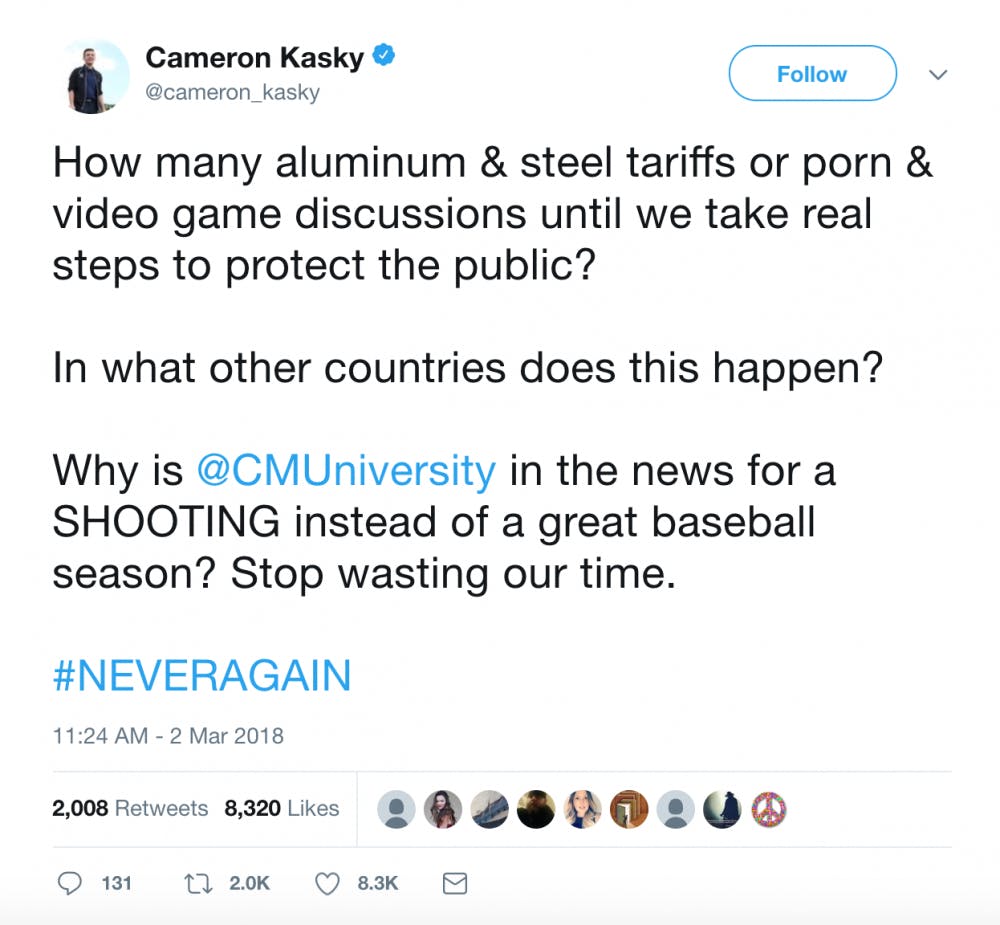The image size is (1000, 925).
Task: View the 2,008 Retweets list
Action: 130,808
